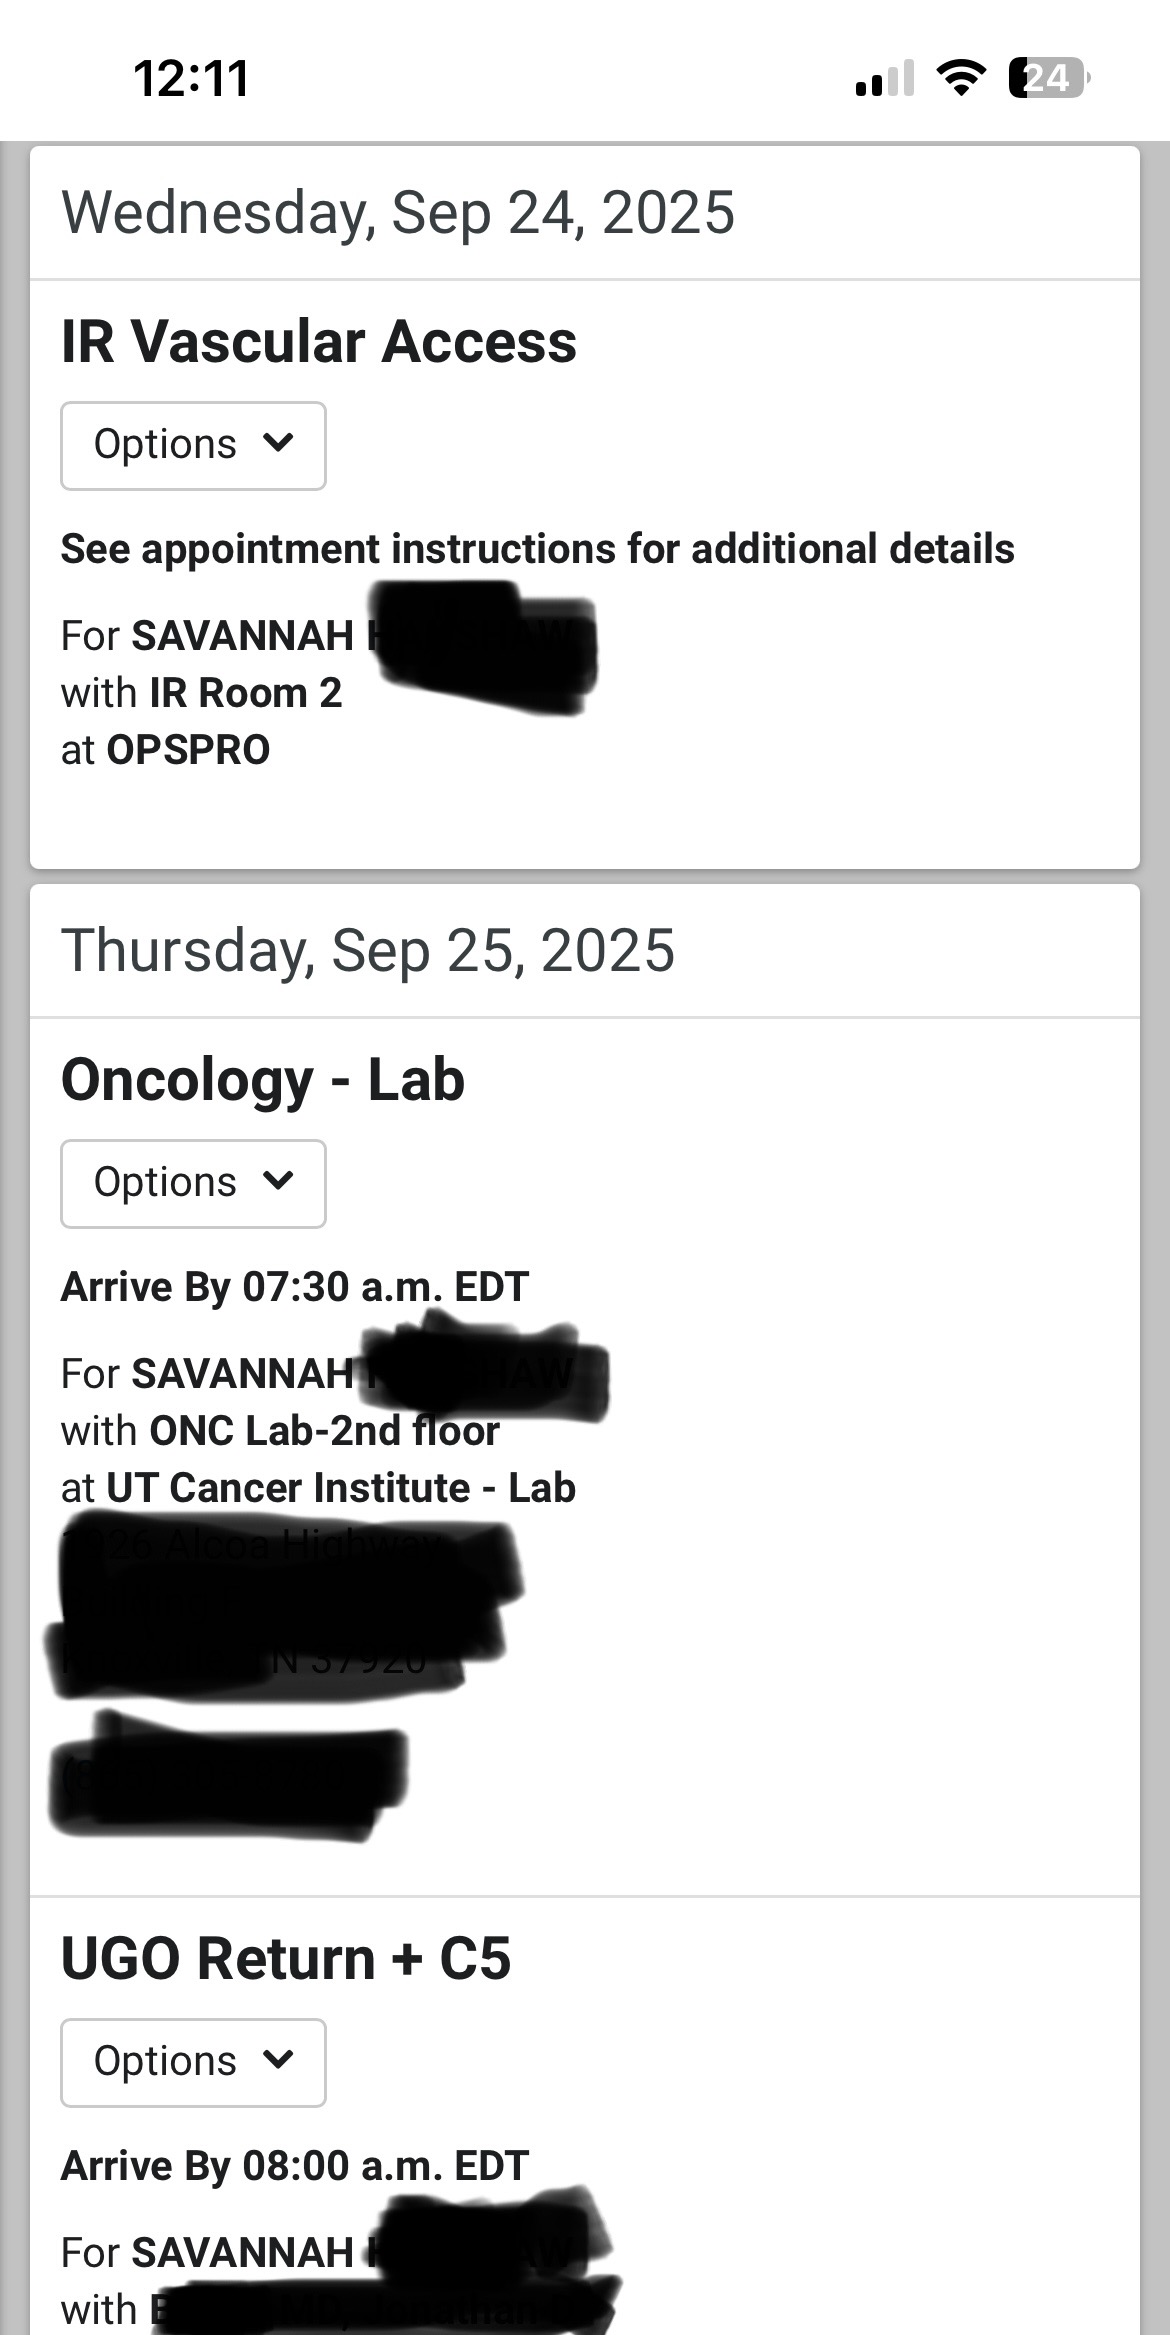Tap the cellular signal bars icon
This screenshot has height=2335, width=1170.
(885, 78)
